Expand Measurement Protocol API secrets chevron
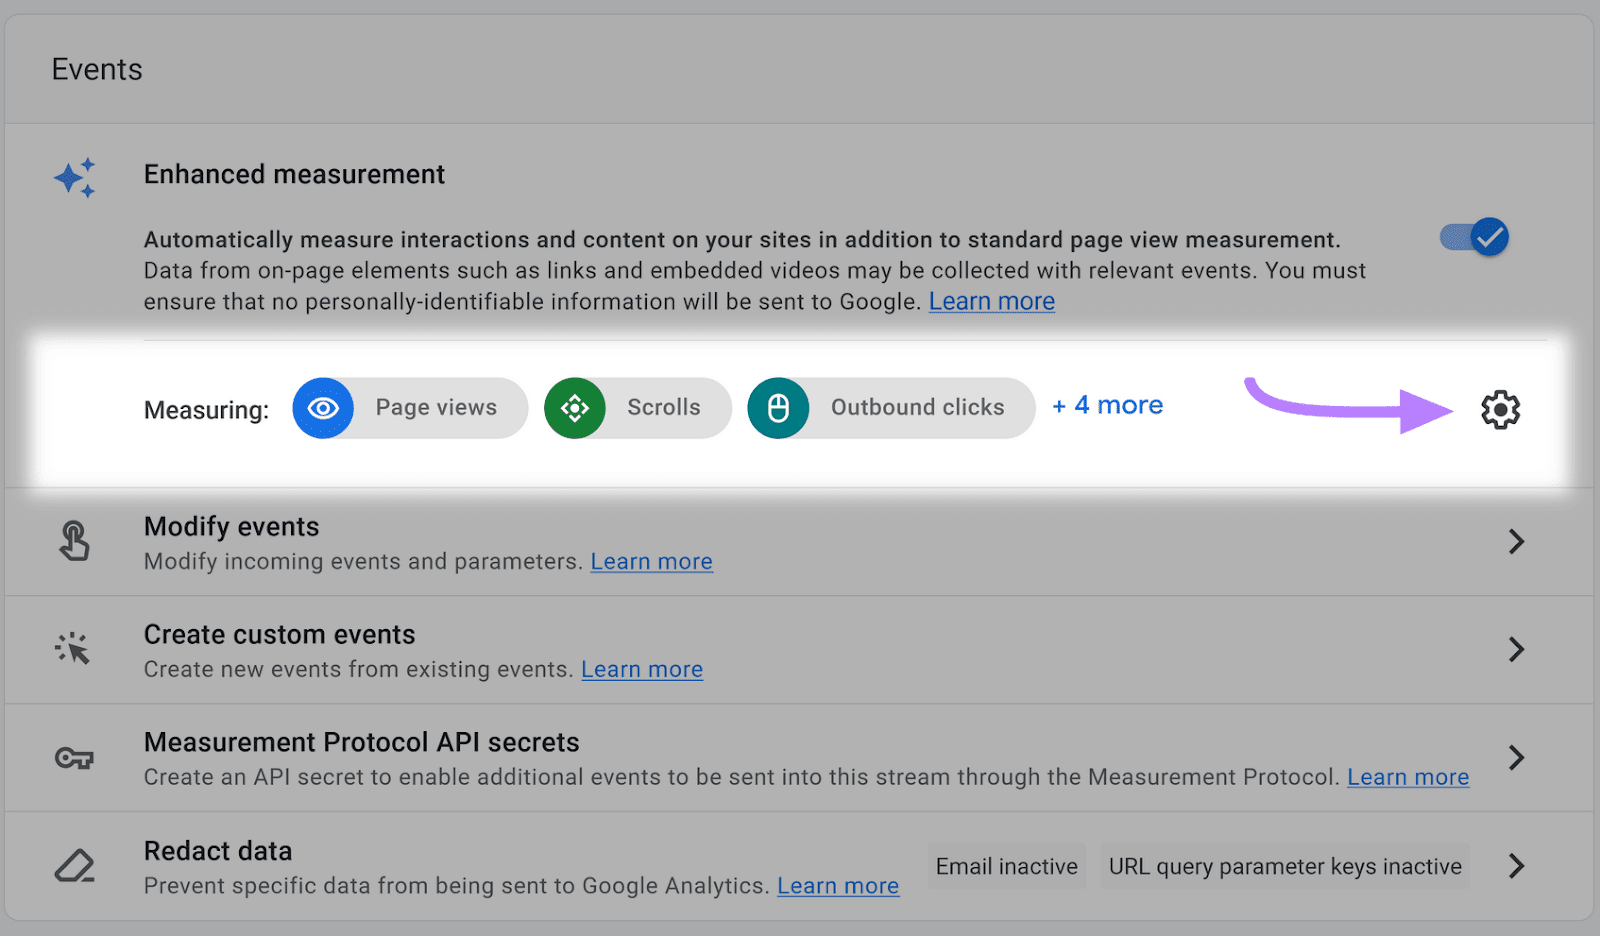The image size is (1600, 936). click(x=1516, y=757)
